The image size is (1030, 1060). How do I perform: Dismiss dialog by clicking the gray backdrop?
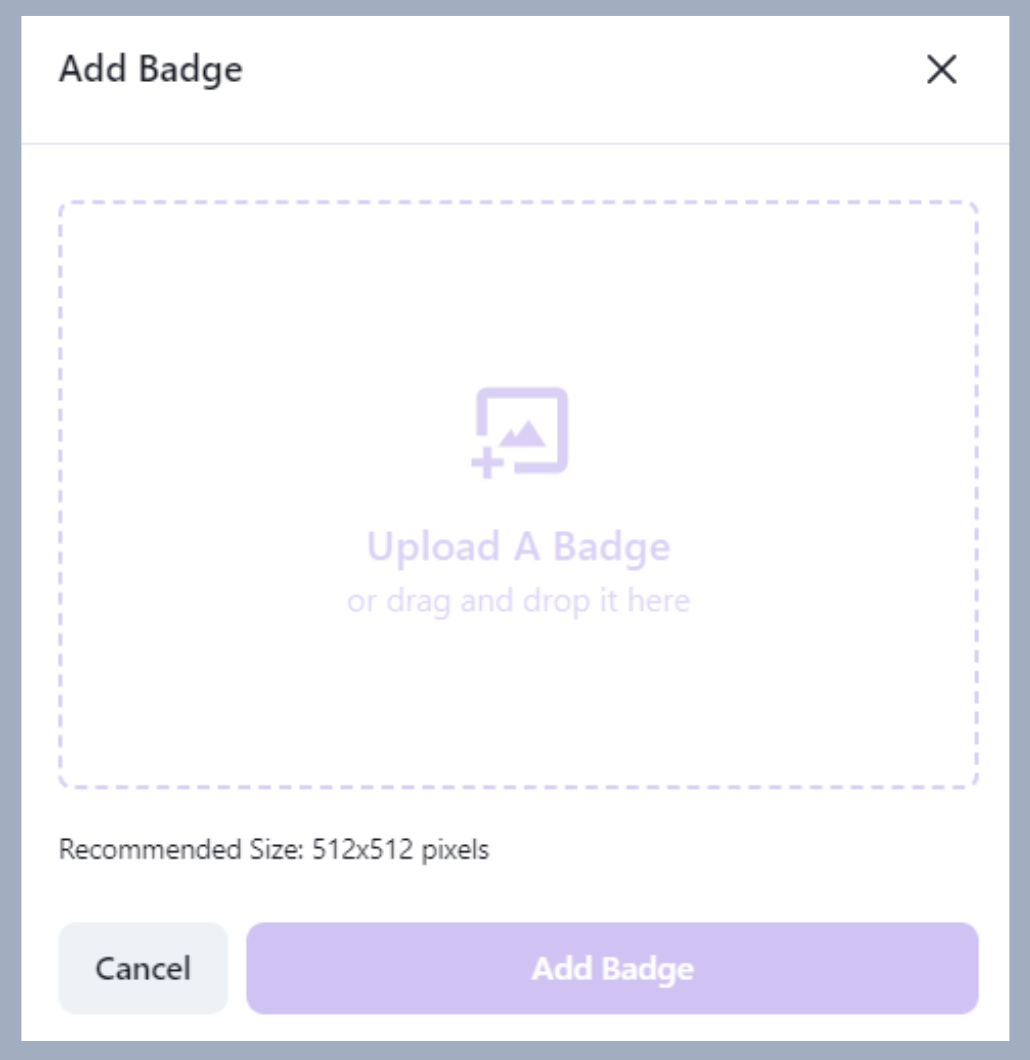pos(9,530)
